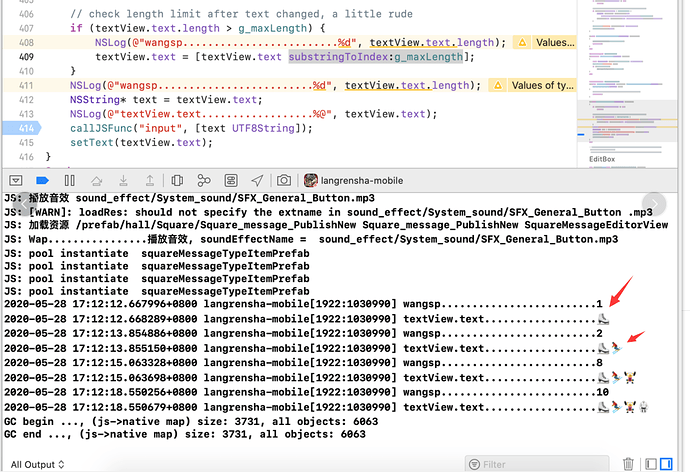Screen dimensions: 690x472
Task: Click substringToIndex:g_maxLength in line 409
Action: pos(376,57)
